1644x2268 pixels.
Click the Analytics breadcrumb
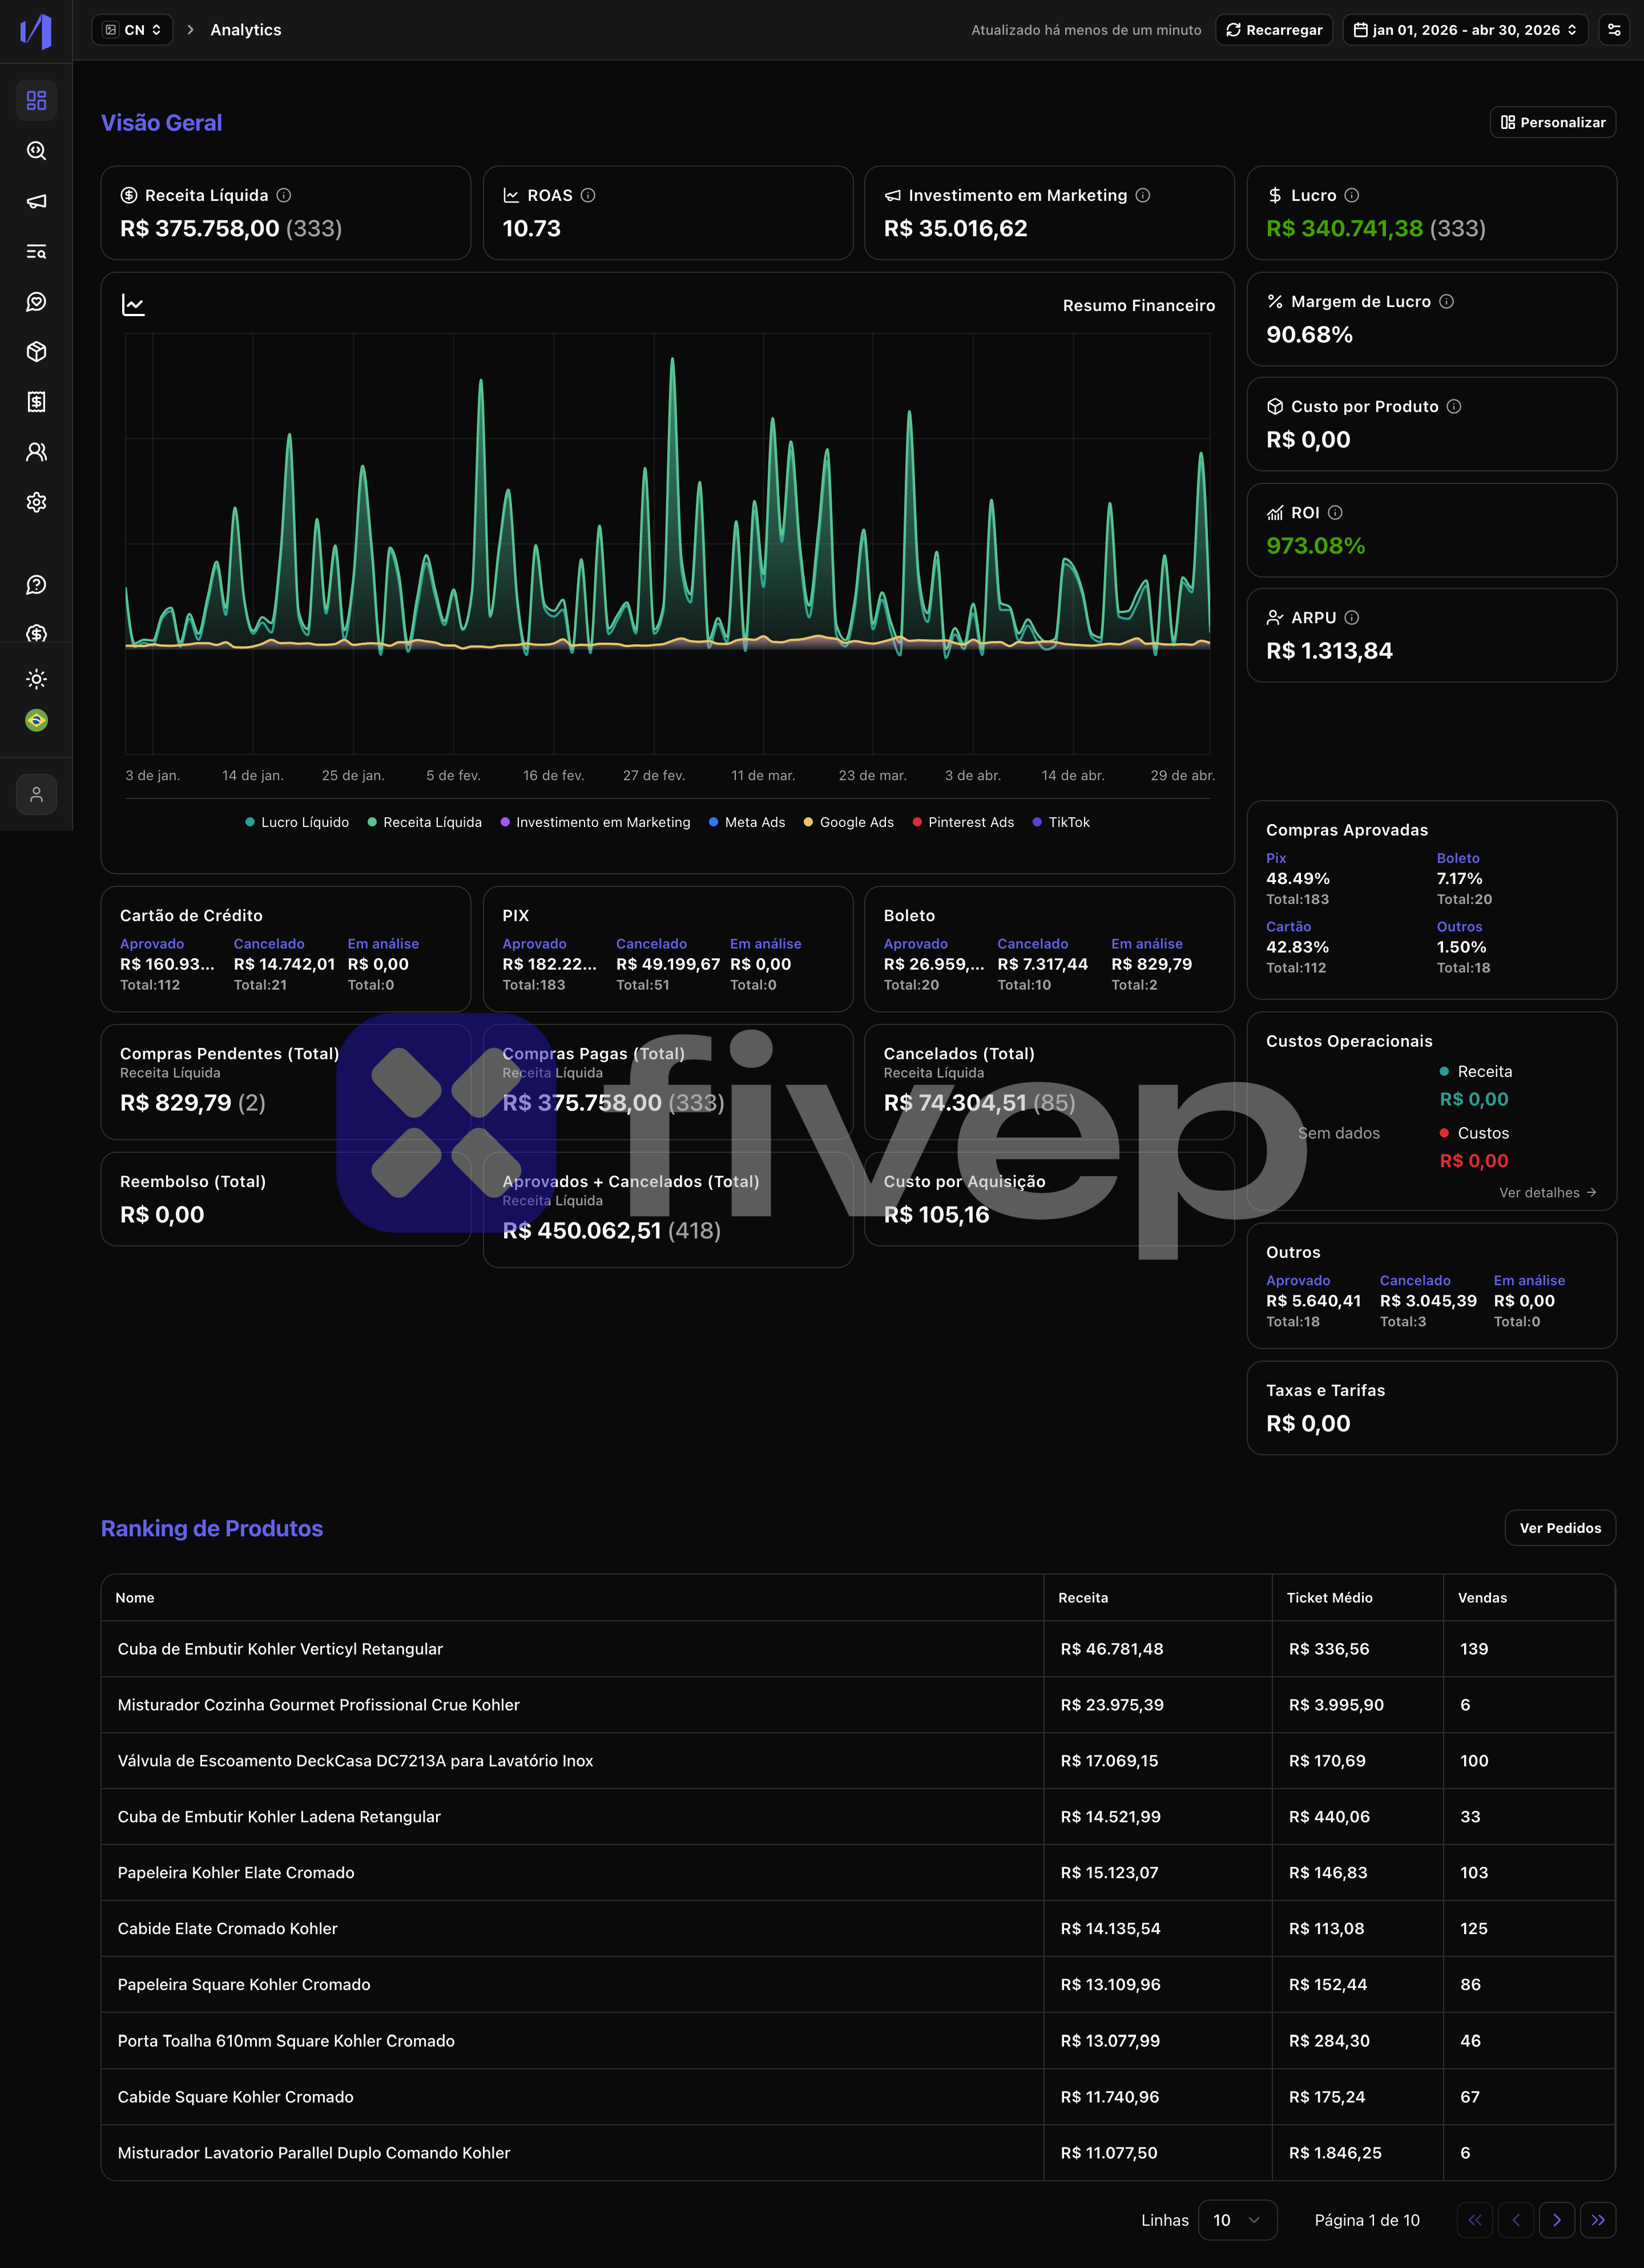click(246, 30)
